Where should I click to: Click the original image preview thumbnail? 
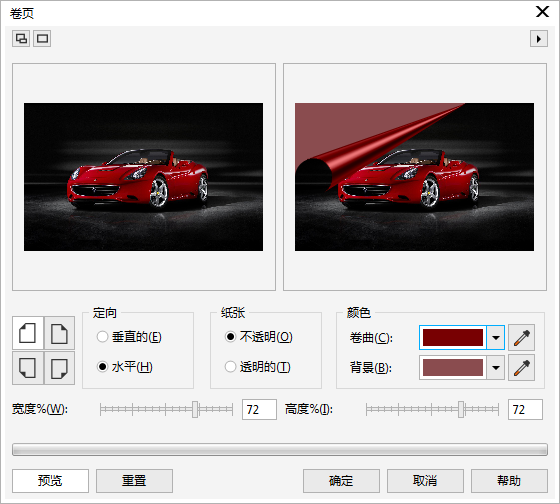[x=144, y=177]
